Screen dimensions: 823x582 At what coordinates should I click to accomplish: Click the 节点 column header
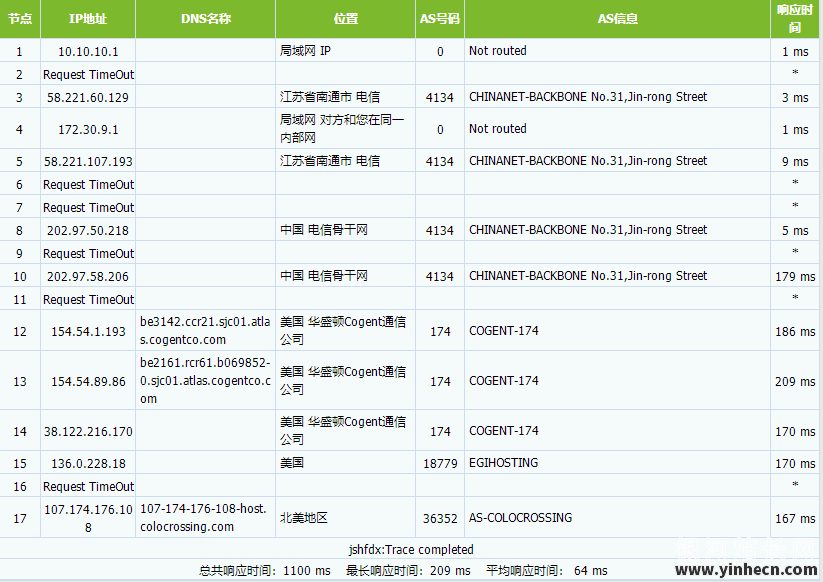20,19
